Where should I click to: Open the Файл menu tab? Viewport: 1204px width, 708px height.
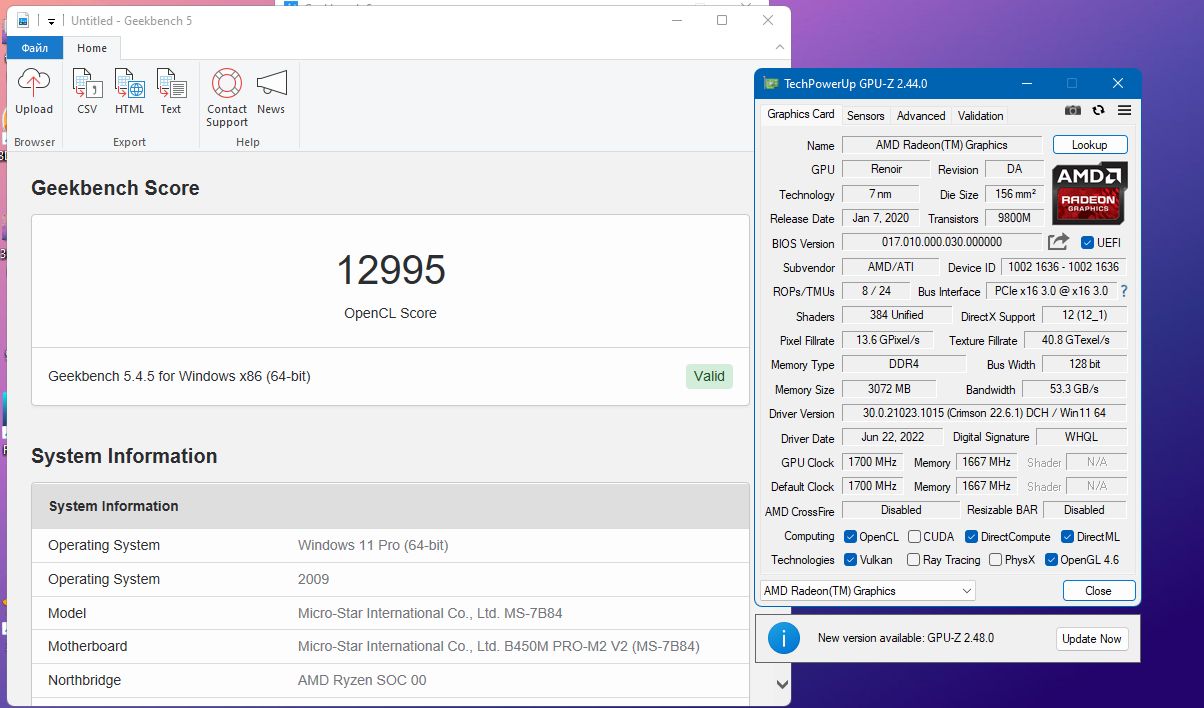pos(35,48)
